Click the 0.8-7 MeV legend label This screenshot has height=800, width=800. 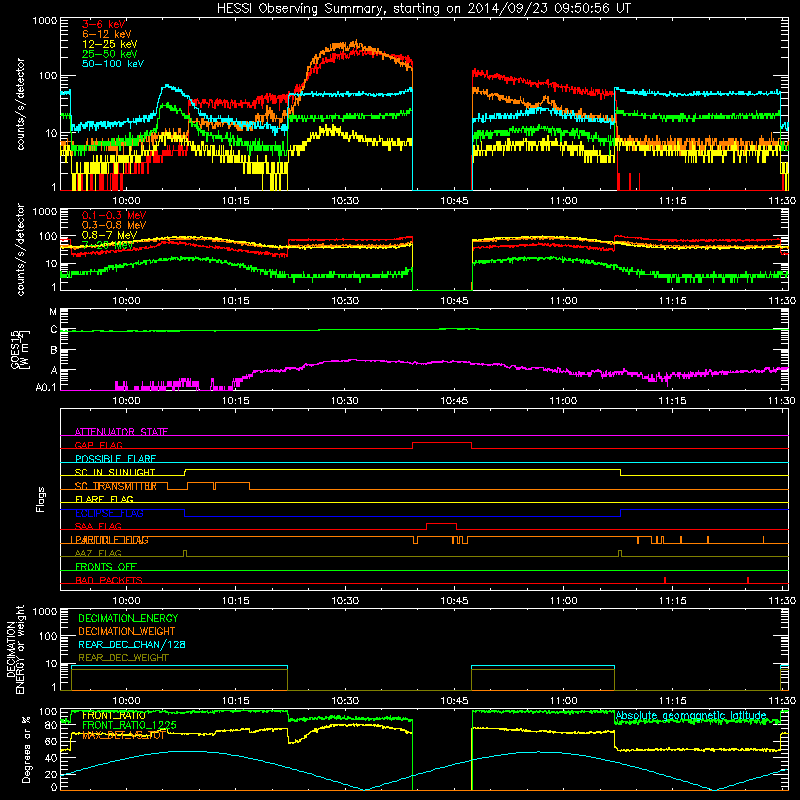(x=109, y=235)
